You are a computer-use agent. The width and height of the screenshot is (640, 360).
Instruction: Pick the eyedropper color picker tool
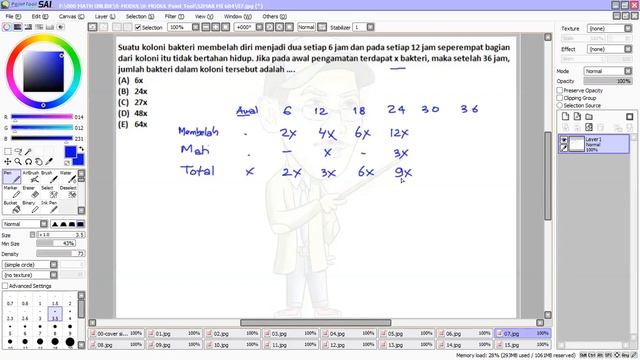[x=49, y=162]
